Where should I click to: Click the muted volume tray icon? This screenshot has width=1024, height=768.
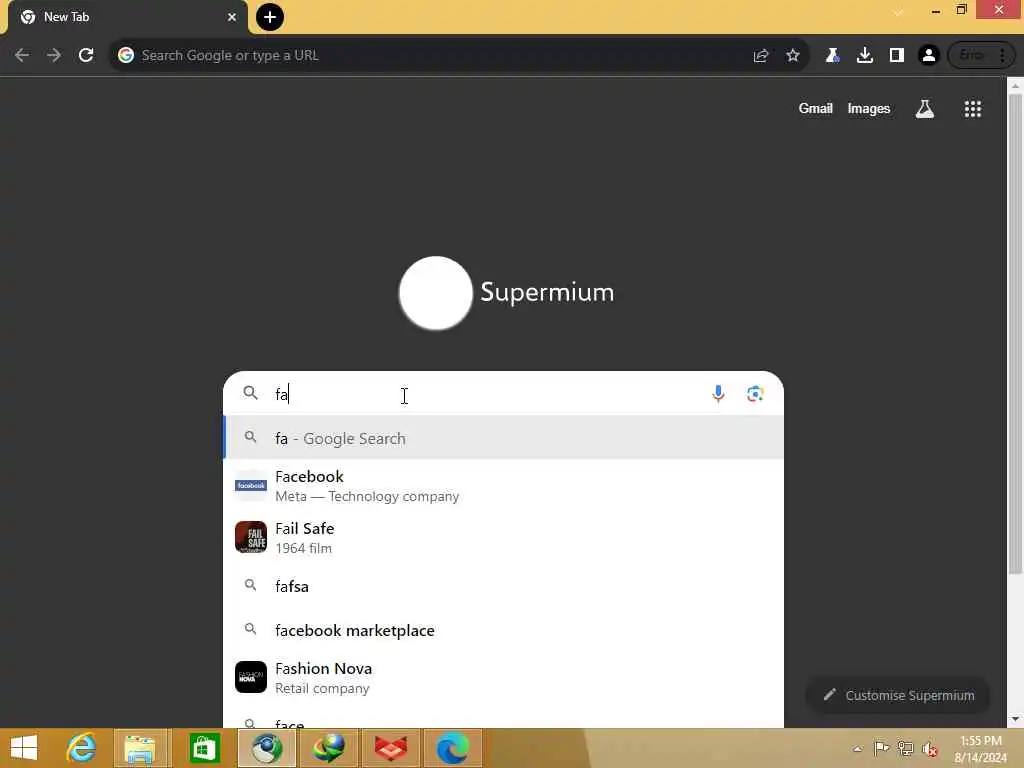929,749
